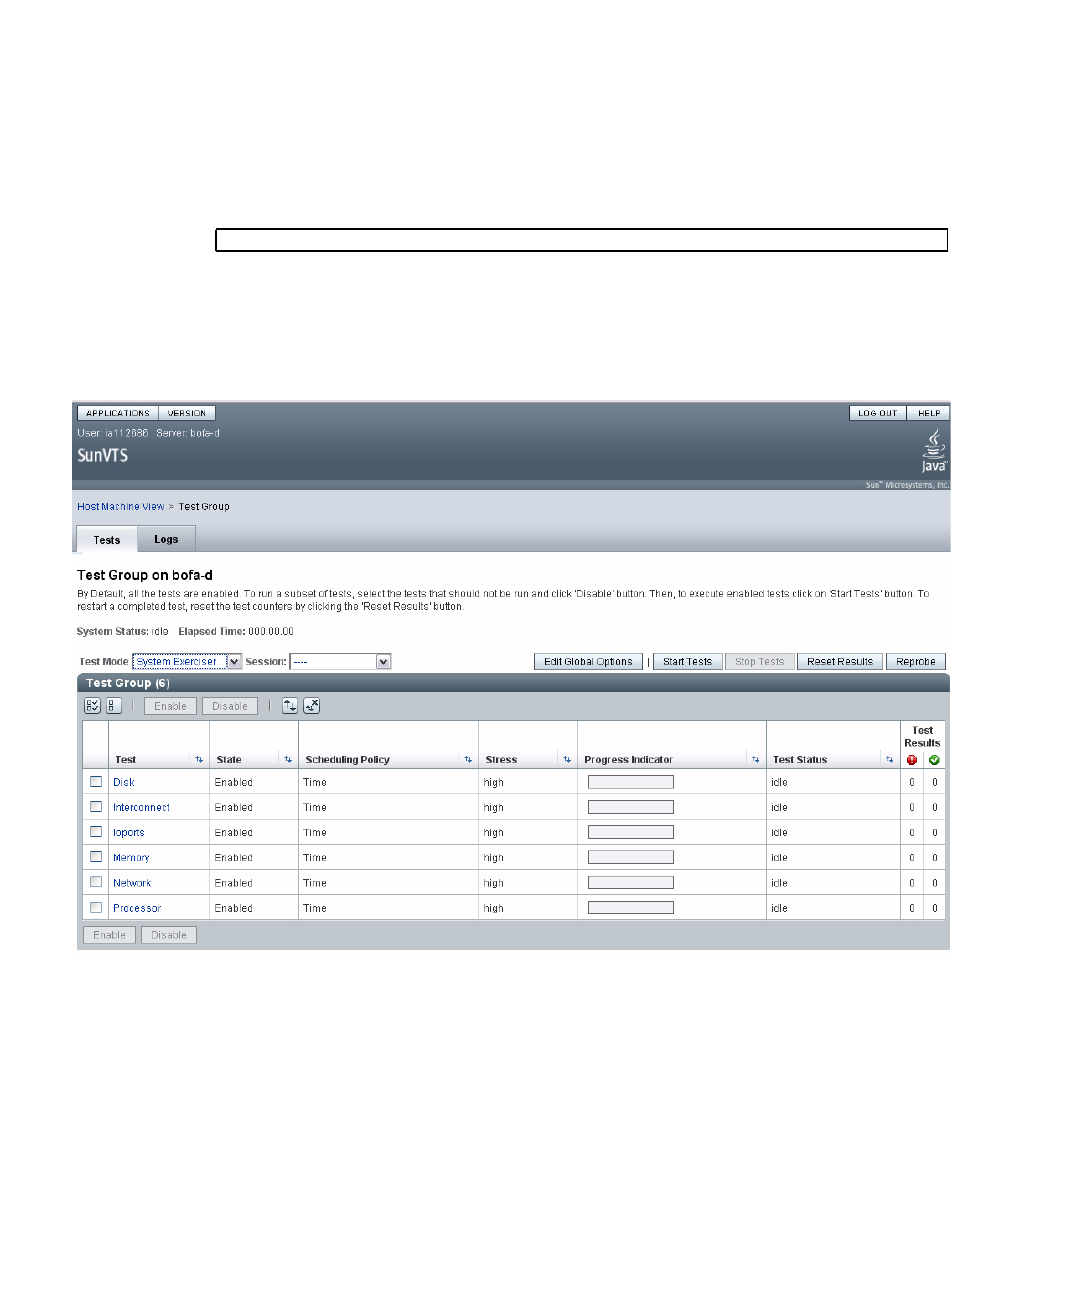Click the empty text box above the page

click(582, 240)
